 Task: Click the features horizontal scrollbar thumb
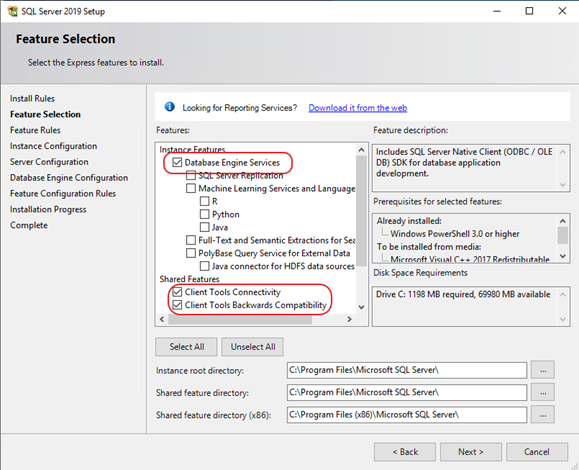(x=240, y=319)
